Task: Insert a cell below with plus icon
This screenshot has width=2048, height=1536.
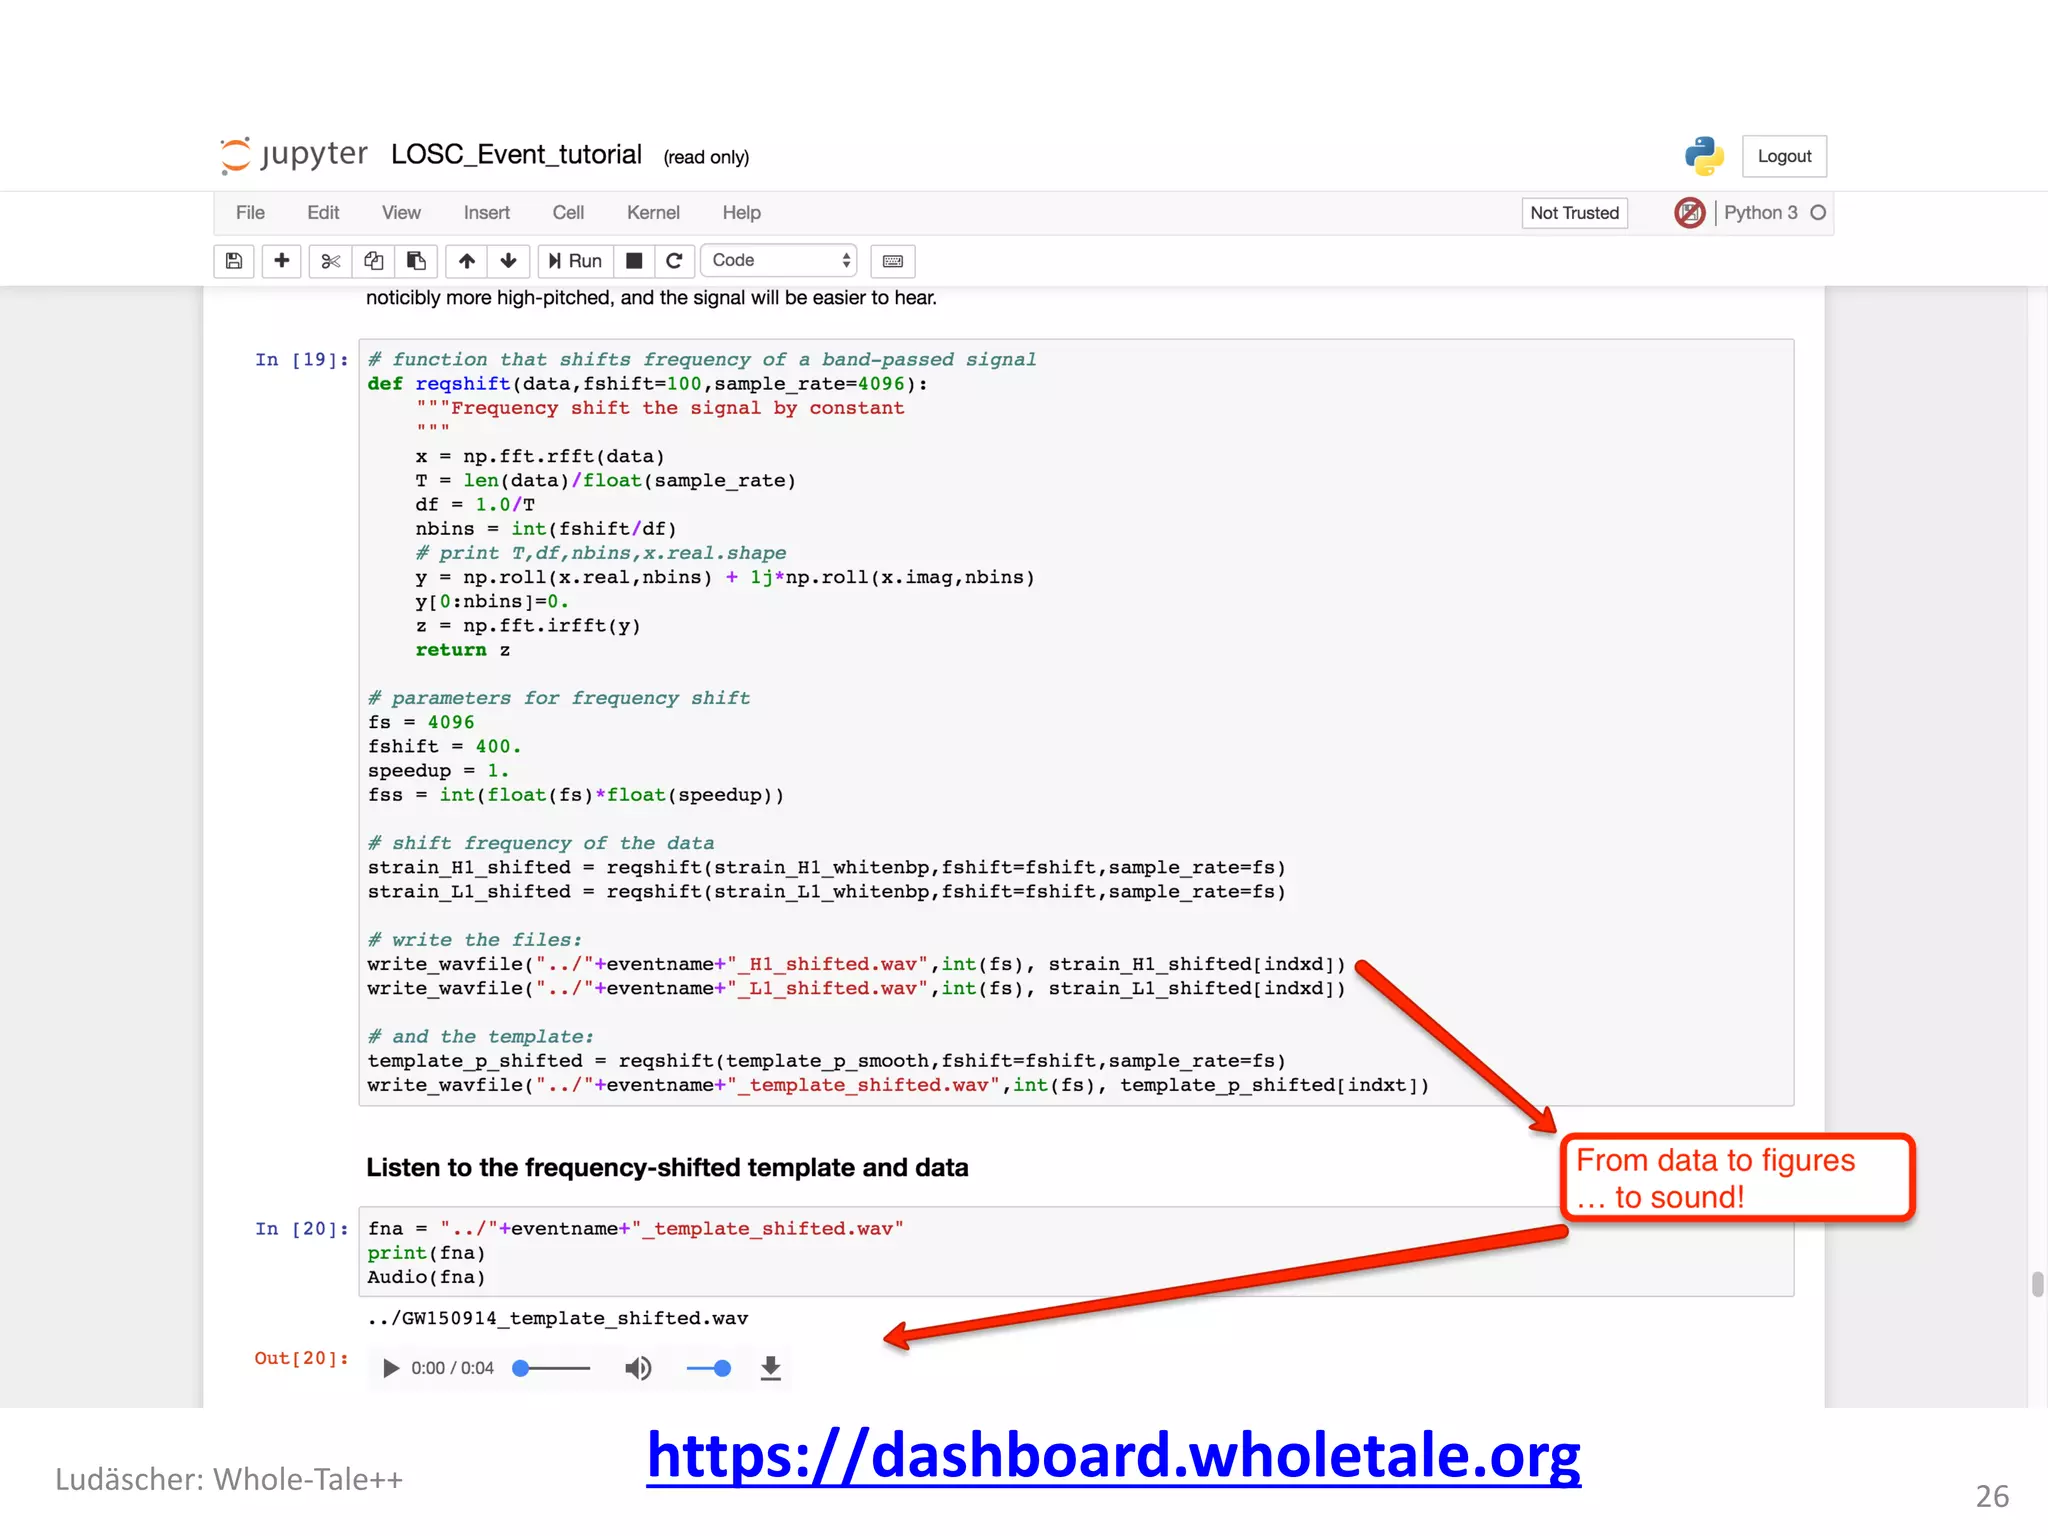Action: click(282, 261)
